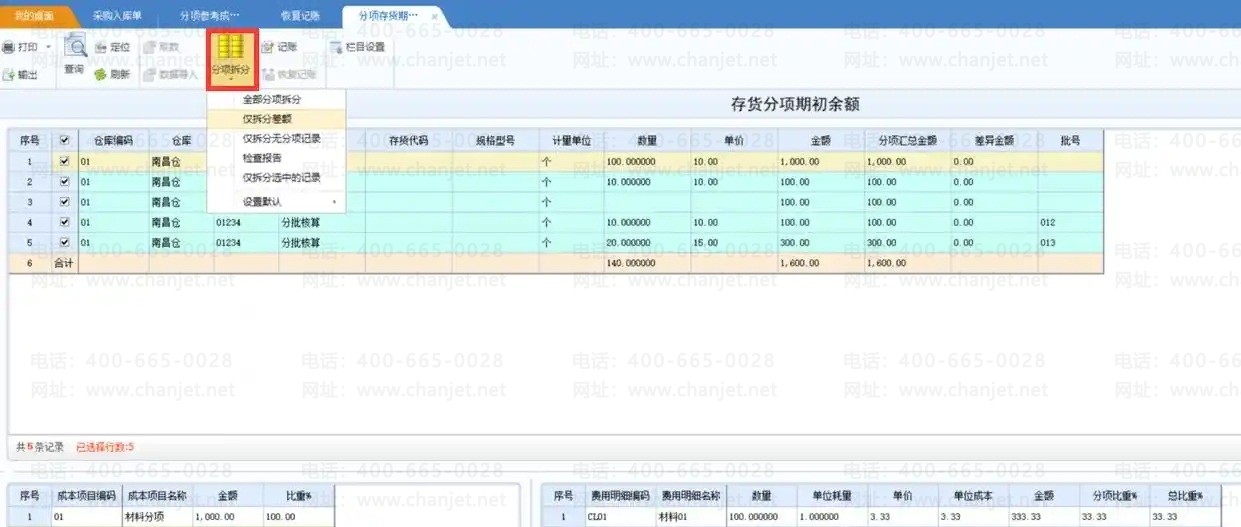The height and width of the screenshot is (527, 1241).
Task: Switch to the 采购入库单 tab
Action: click(x=117, y=17)
